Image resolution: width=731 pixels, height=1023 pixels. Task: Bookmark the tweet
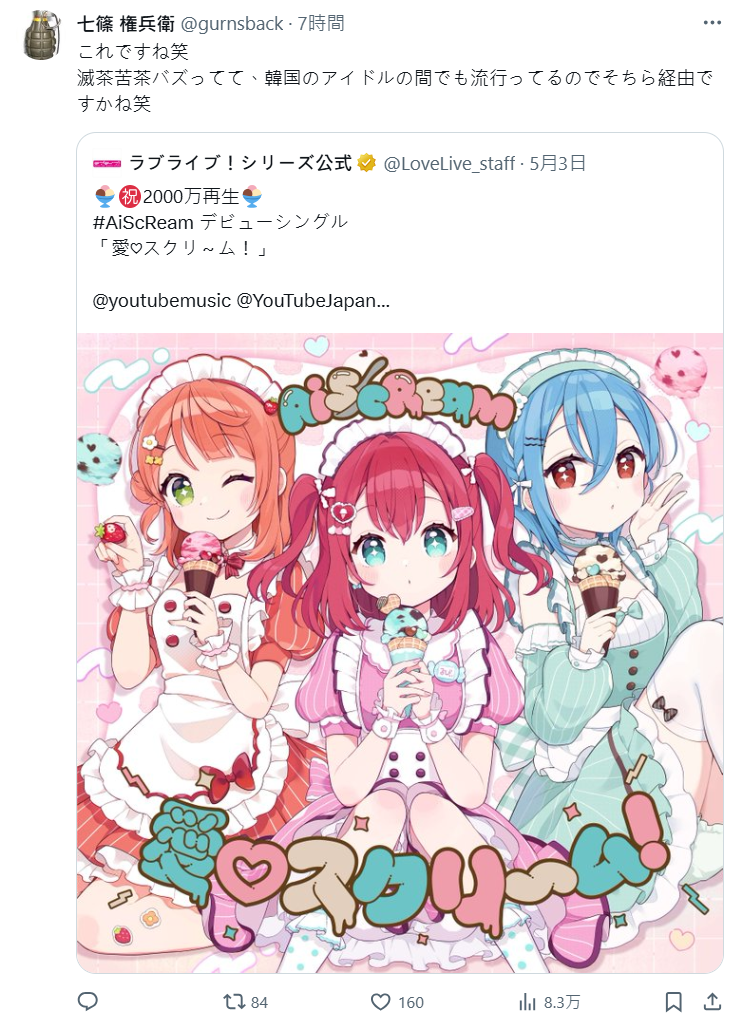click(674, 1002)
